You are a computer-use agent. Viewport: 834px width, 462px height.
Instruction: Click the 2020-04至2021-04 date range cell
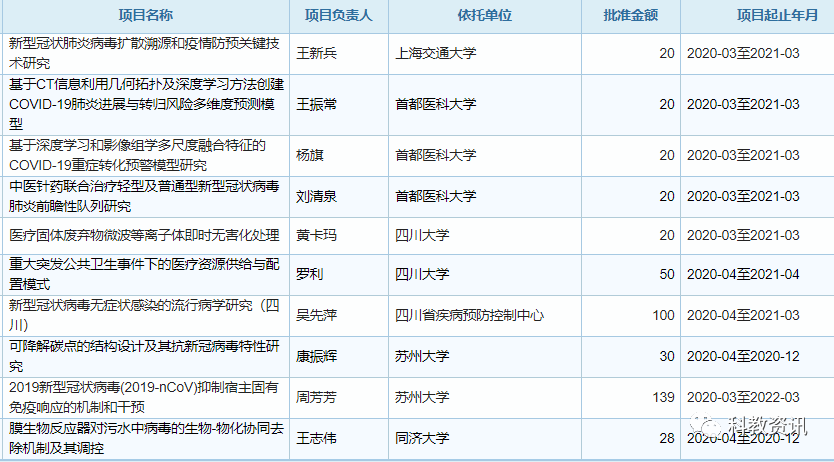point(743,274)
